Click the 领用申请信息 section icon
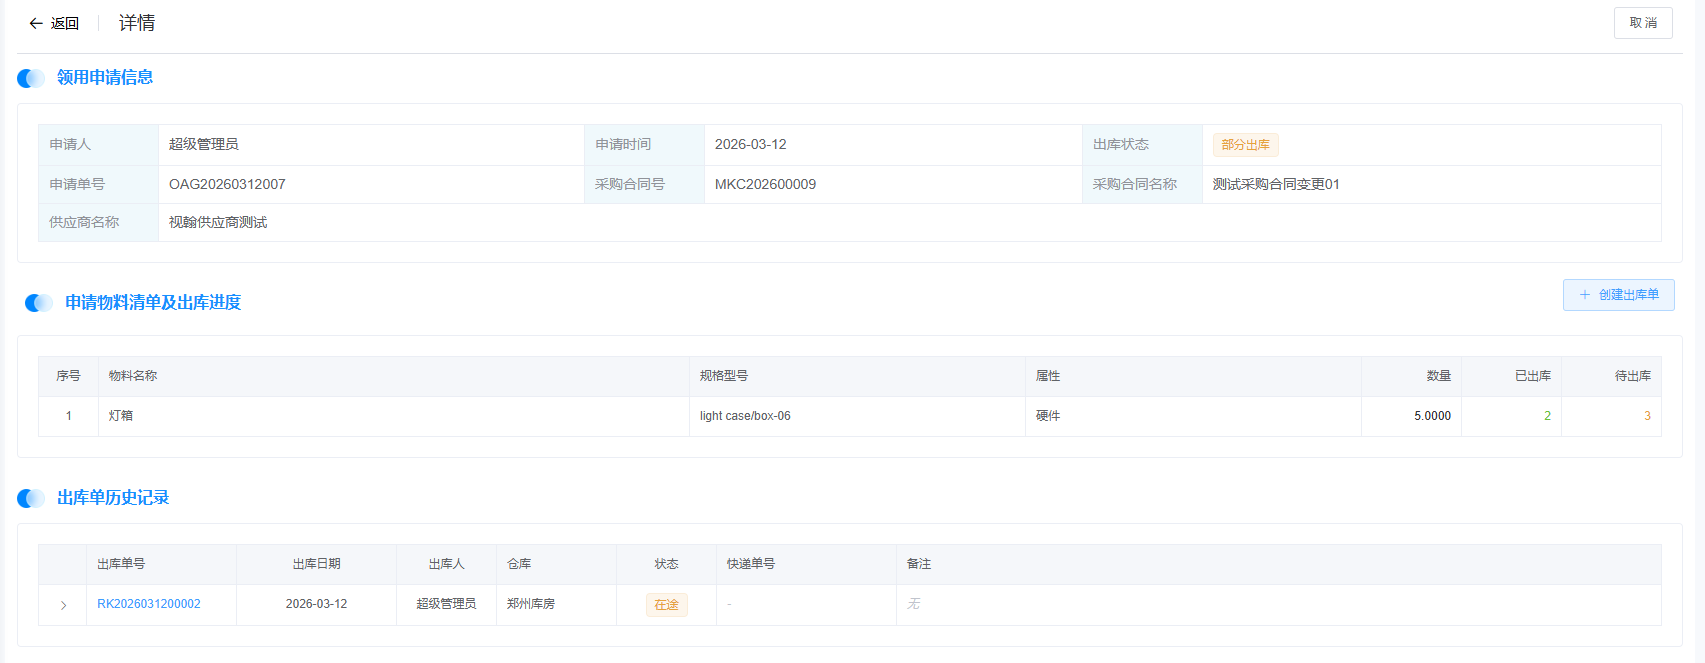Viewport: 1705px width, 663px height. pos(31,78)
